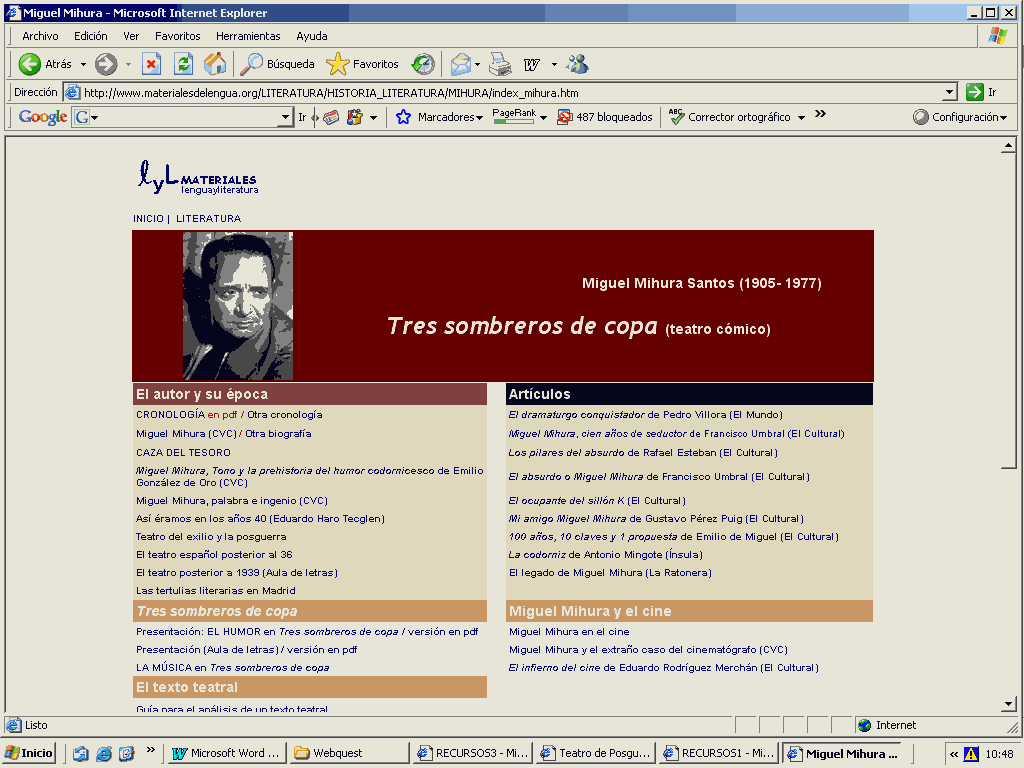Image resolution: width=1024 pixels, height=768 pixels.
Task: Click the popup blocker 487 bloqueados icon
Action: click(x=564, y=117)
